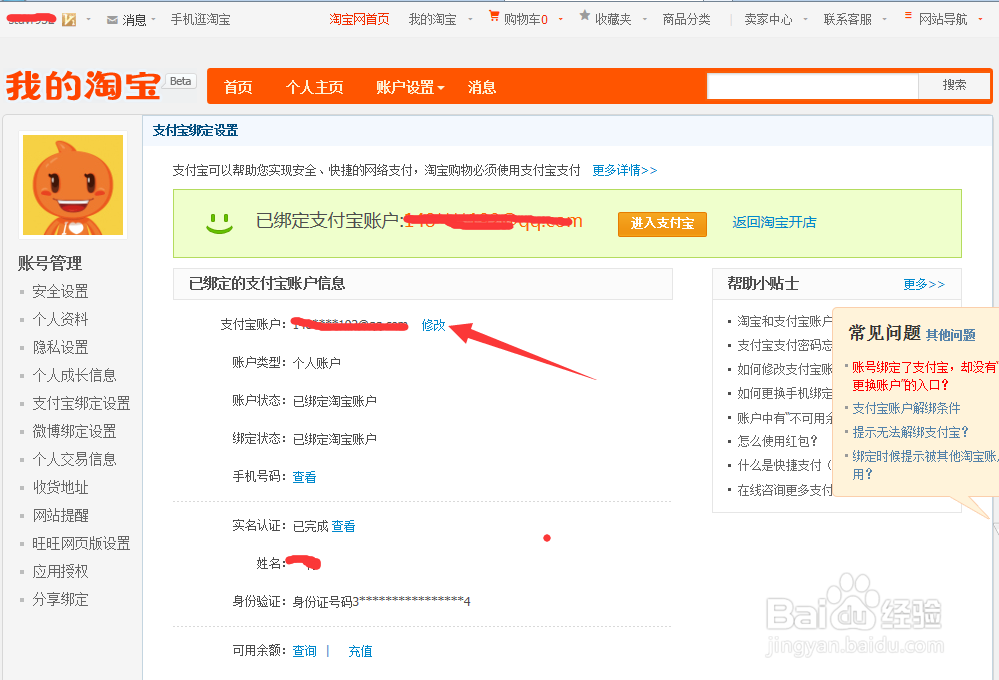Click 查看 next to 手机号码
The width and height of the screenshot is (999, 680).
pos(304,477)
